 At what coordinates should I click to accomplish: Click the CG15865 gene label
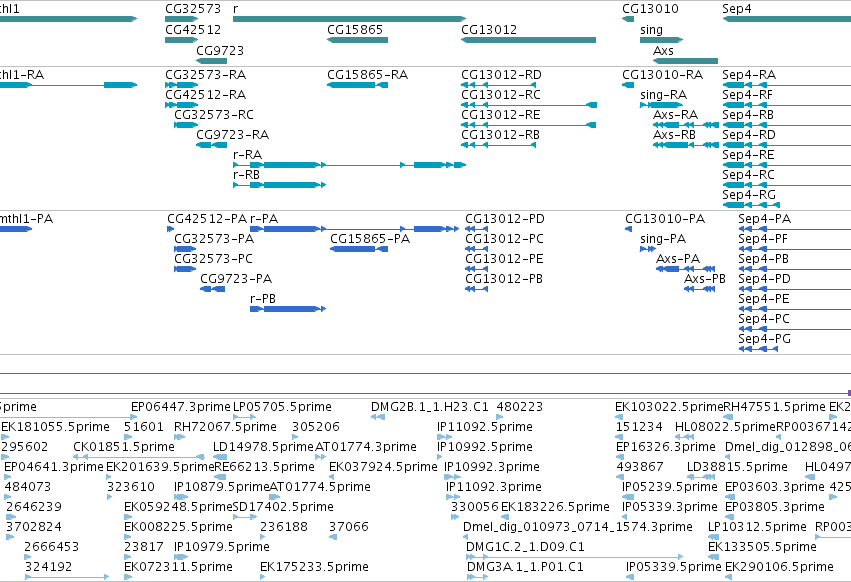tap(355, 30)
